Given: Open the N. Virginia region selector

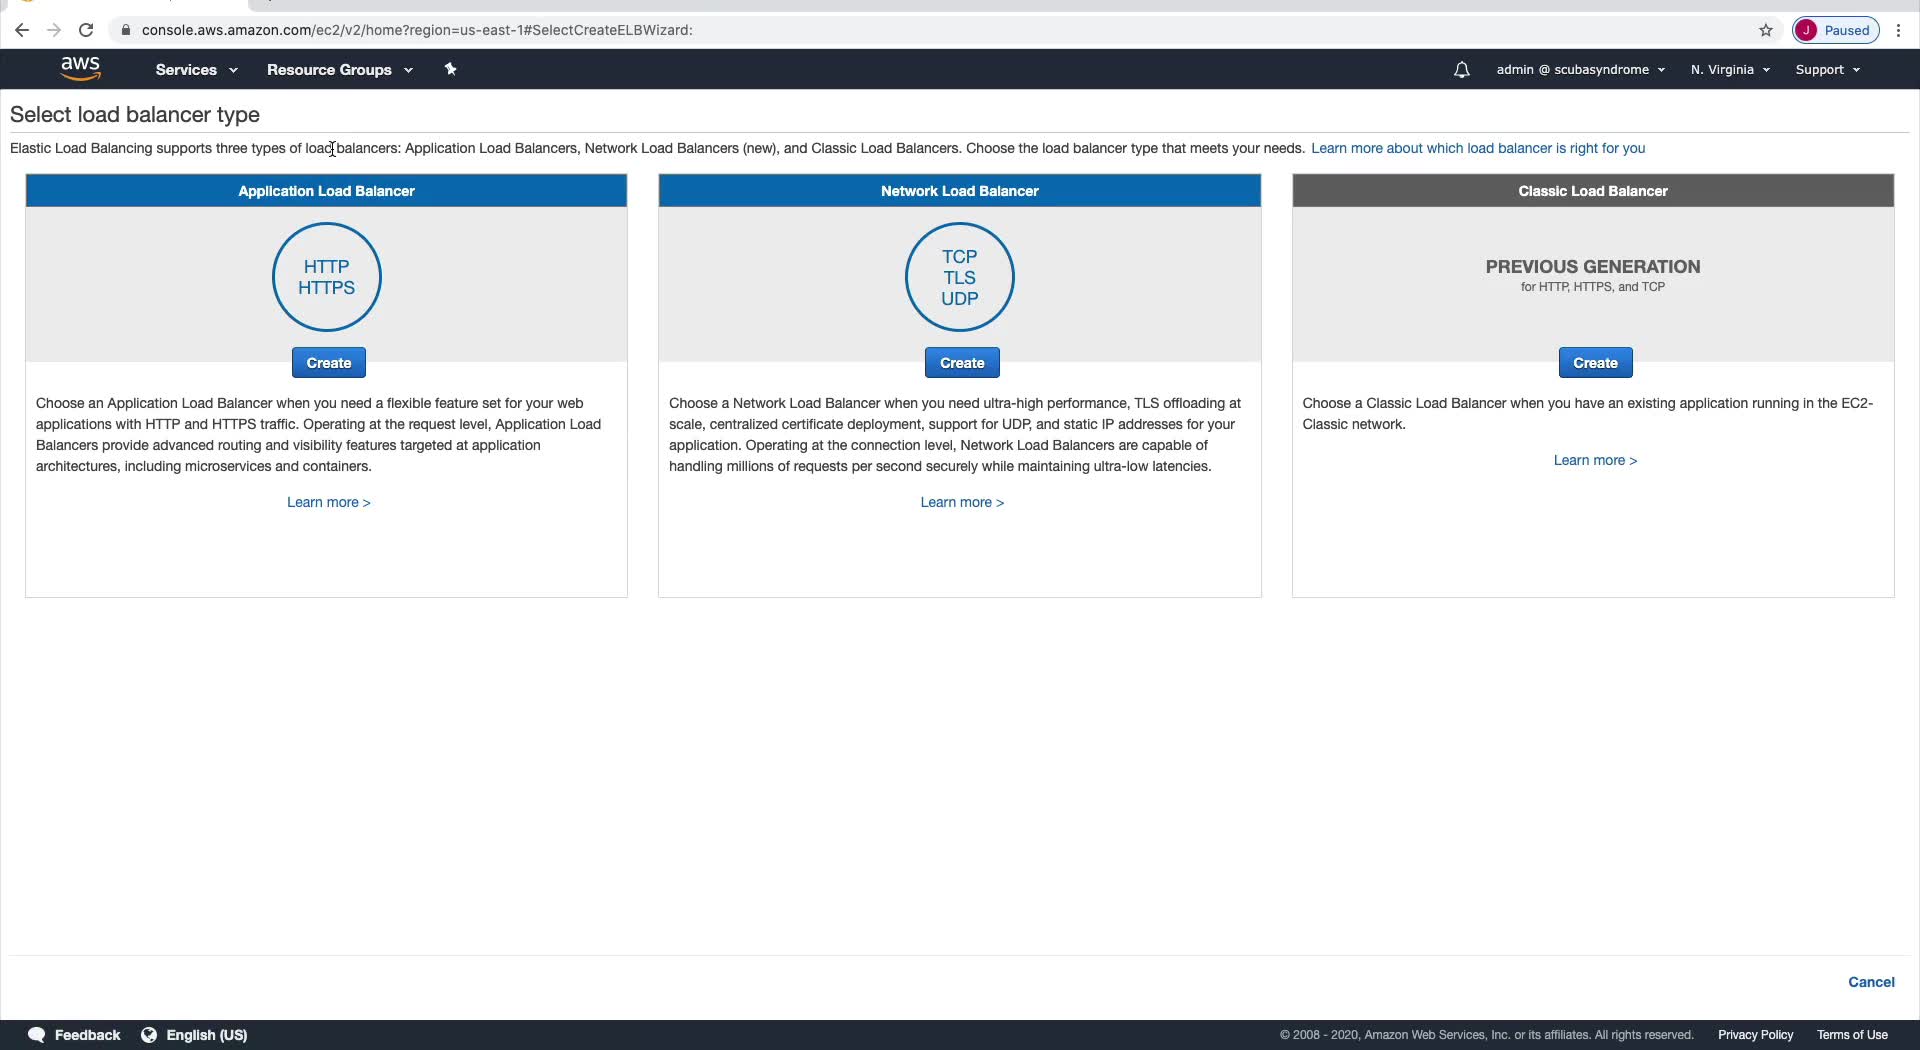Looking at the screenshot, I should [x=1730, y=70].
